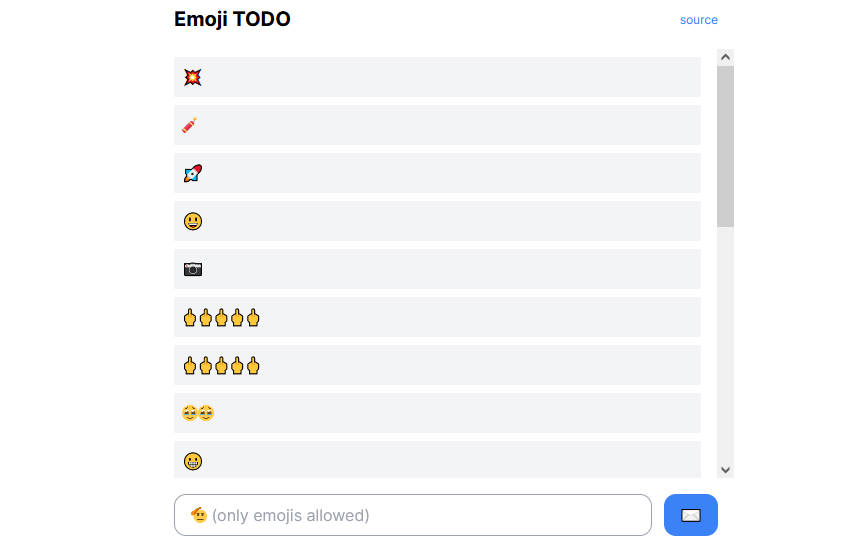Click the pair of crying-laughing faces
Screen dimensions: 863x544
198,413
